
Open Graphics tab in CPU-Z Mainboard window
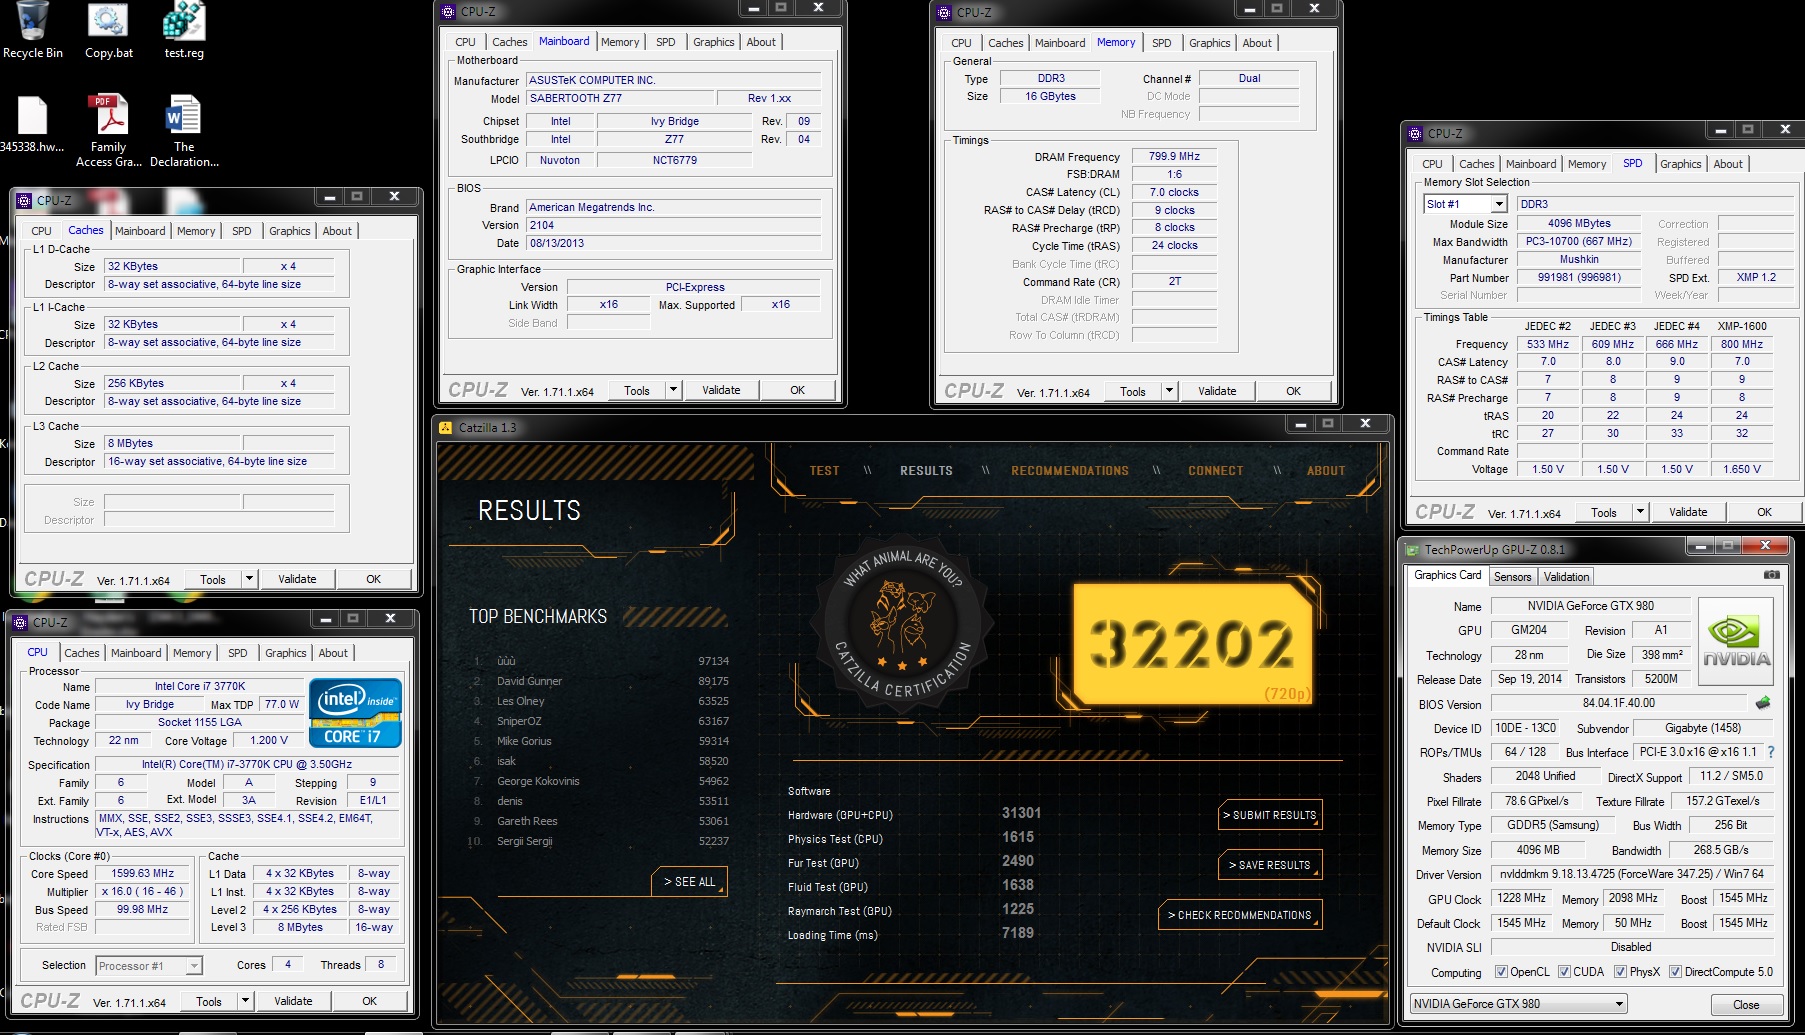[713, 42]
